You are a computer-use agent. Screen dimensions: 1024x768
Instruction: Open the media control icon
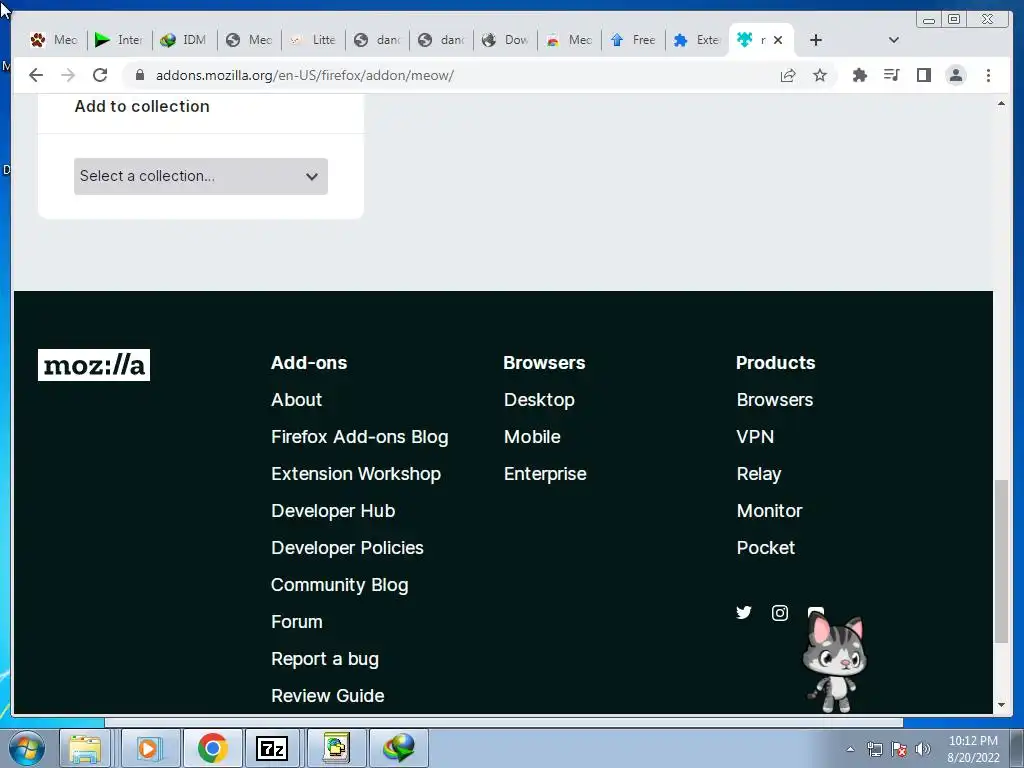click(891, 75)
